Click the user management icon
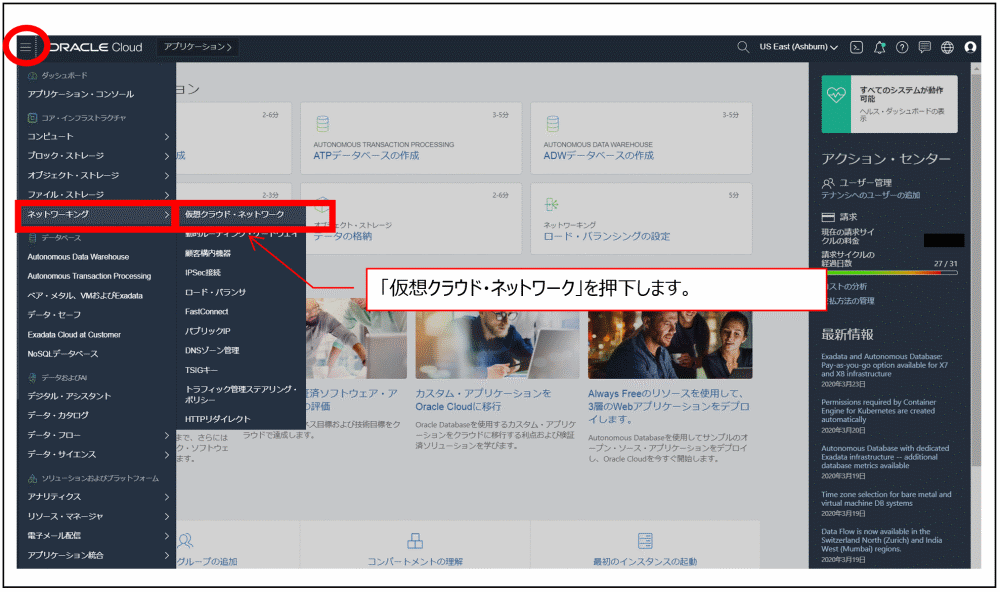This screenshot has height=592, width=1000. coord(828,183)
